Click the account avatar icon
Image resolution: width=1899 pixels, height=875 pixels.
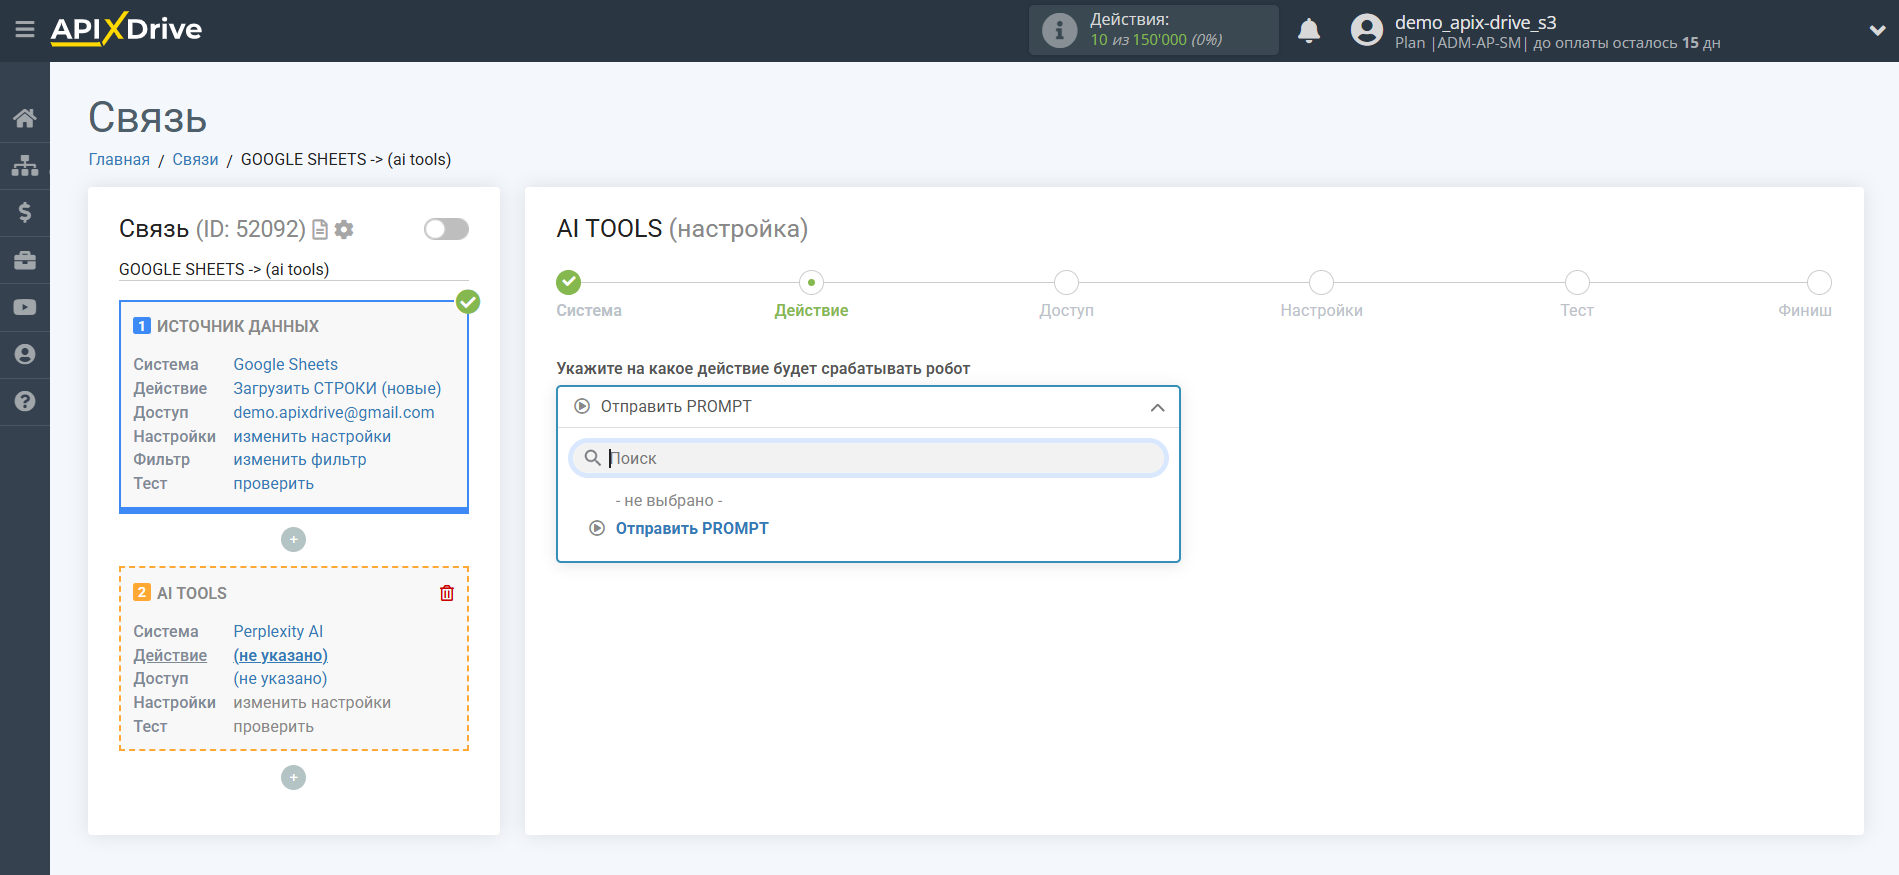click(1366, 30)
